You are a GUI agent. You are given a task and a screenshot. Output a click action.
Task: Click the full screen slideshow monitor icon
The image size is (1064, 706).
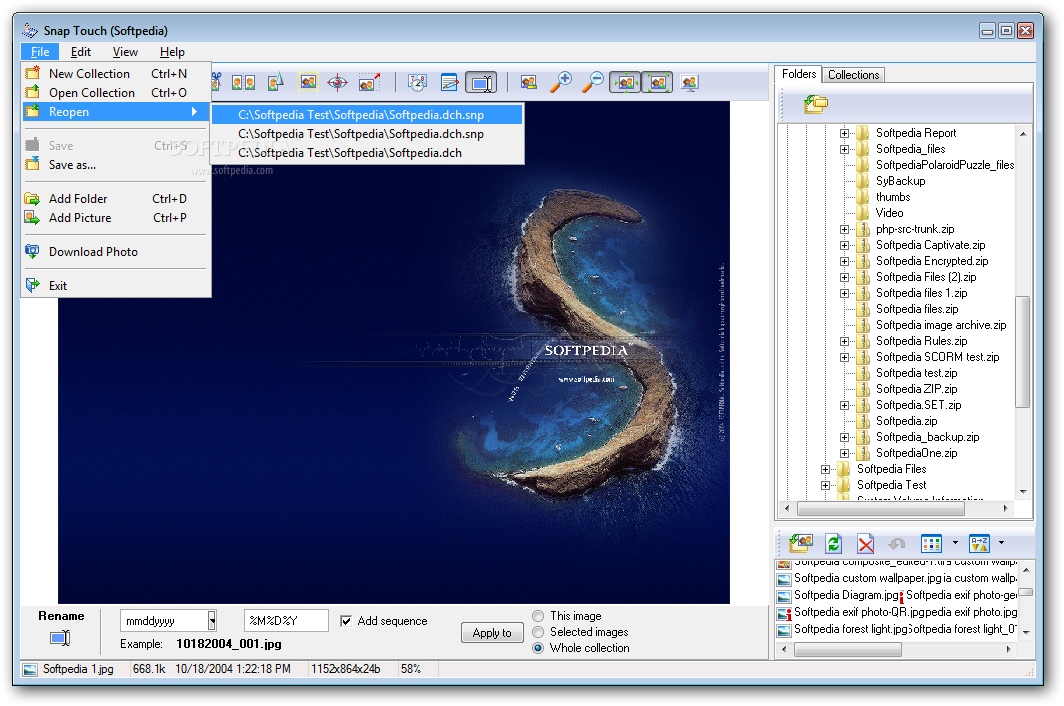(689, 83)
